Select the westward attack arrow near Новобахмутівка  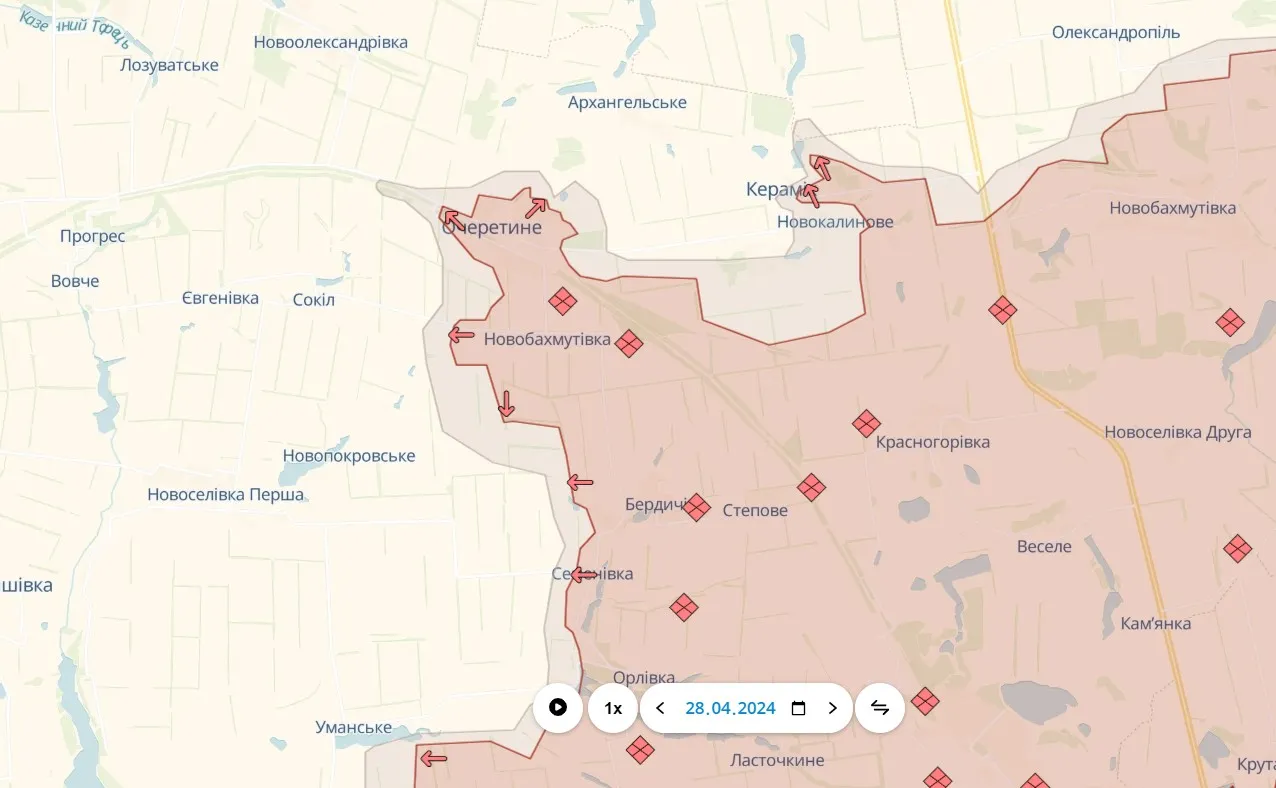coord(459,334)
